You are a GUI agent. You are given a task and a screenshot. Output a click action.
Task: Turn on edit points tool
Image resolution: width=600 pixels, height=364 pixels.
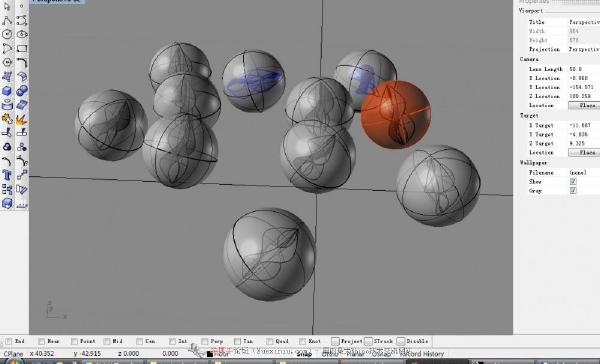(x=7, y=161)
